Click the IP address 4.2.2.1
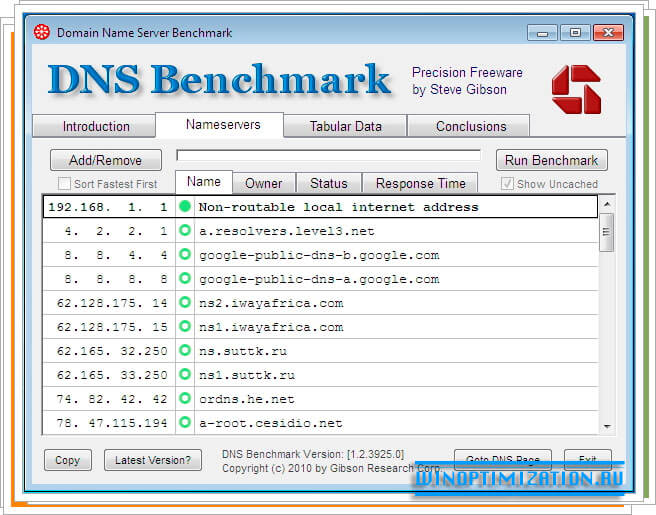656x515 pixels. pyautogui.click(x=116, y=231)
